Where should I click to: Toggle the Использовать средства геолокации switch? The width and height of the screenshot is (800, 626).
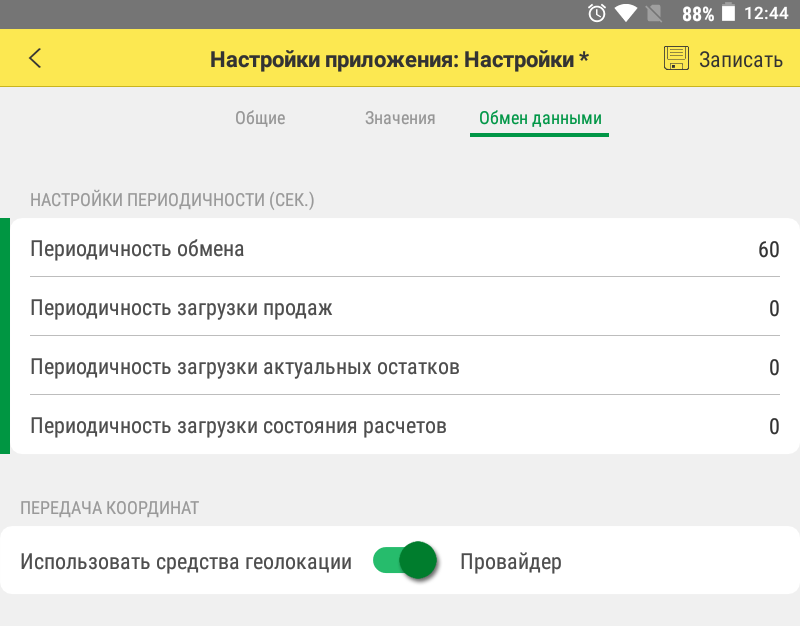405,561
